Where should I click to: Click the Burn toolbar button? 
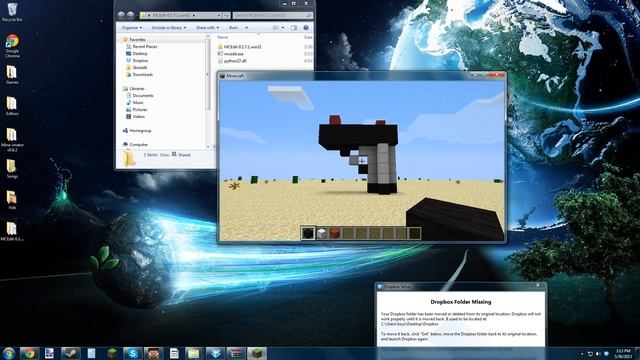coord(233,27)
